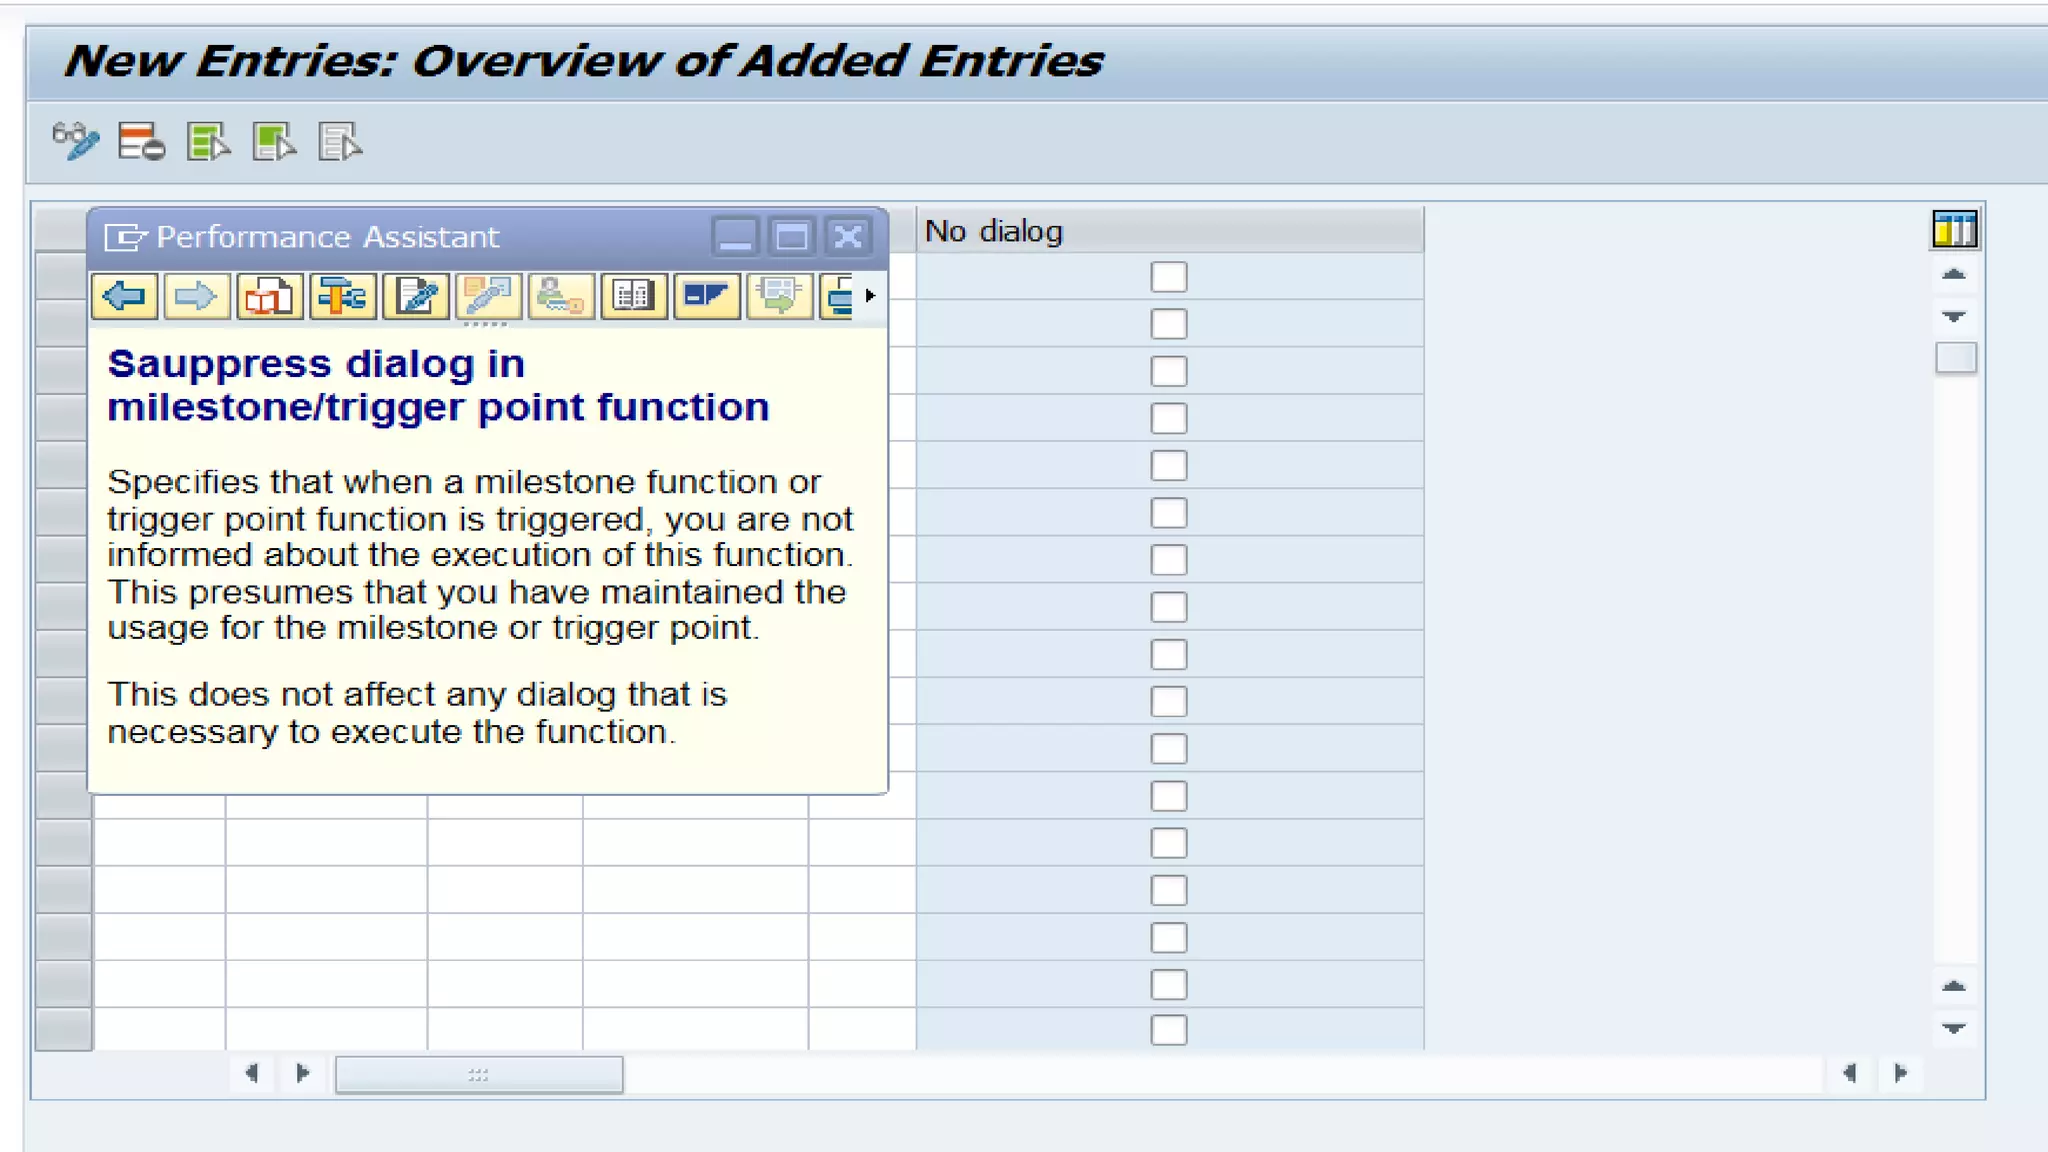Click the Display/Change glasses-pencil icon
Viewport: 2048px width, 1152px height.
(76, 141)
